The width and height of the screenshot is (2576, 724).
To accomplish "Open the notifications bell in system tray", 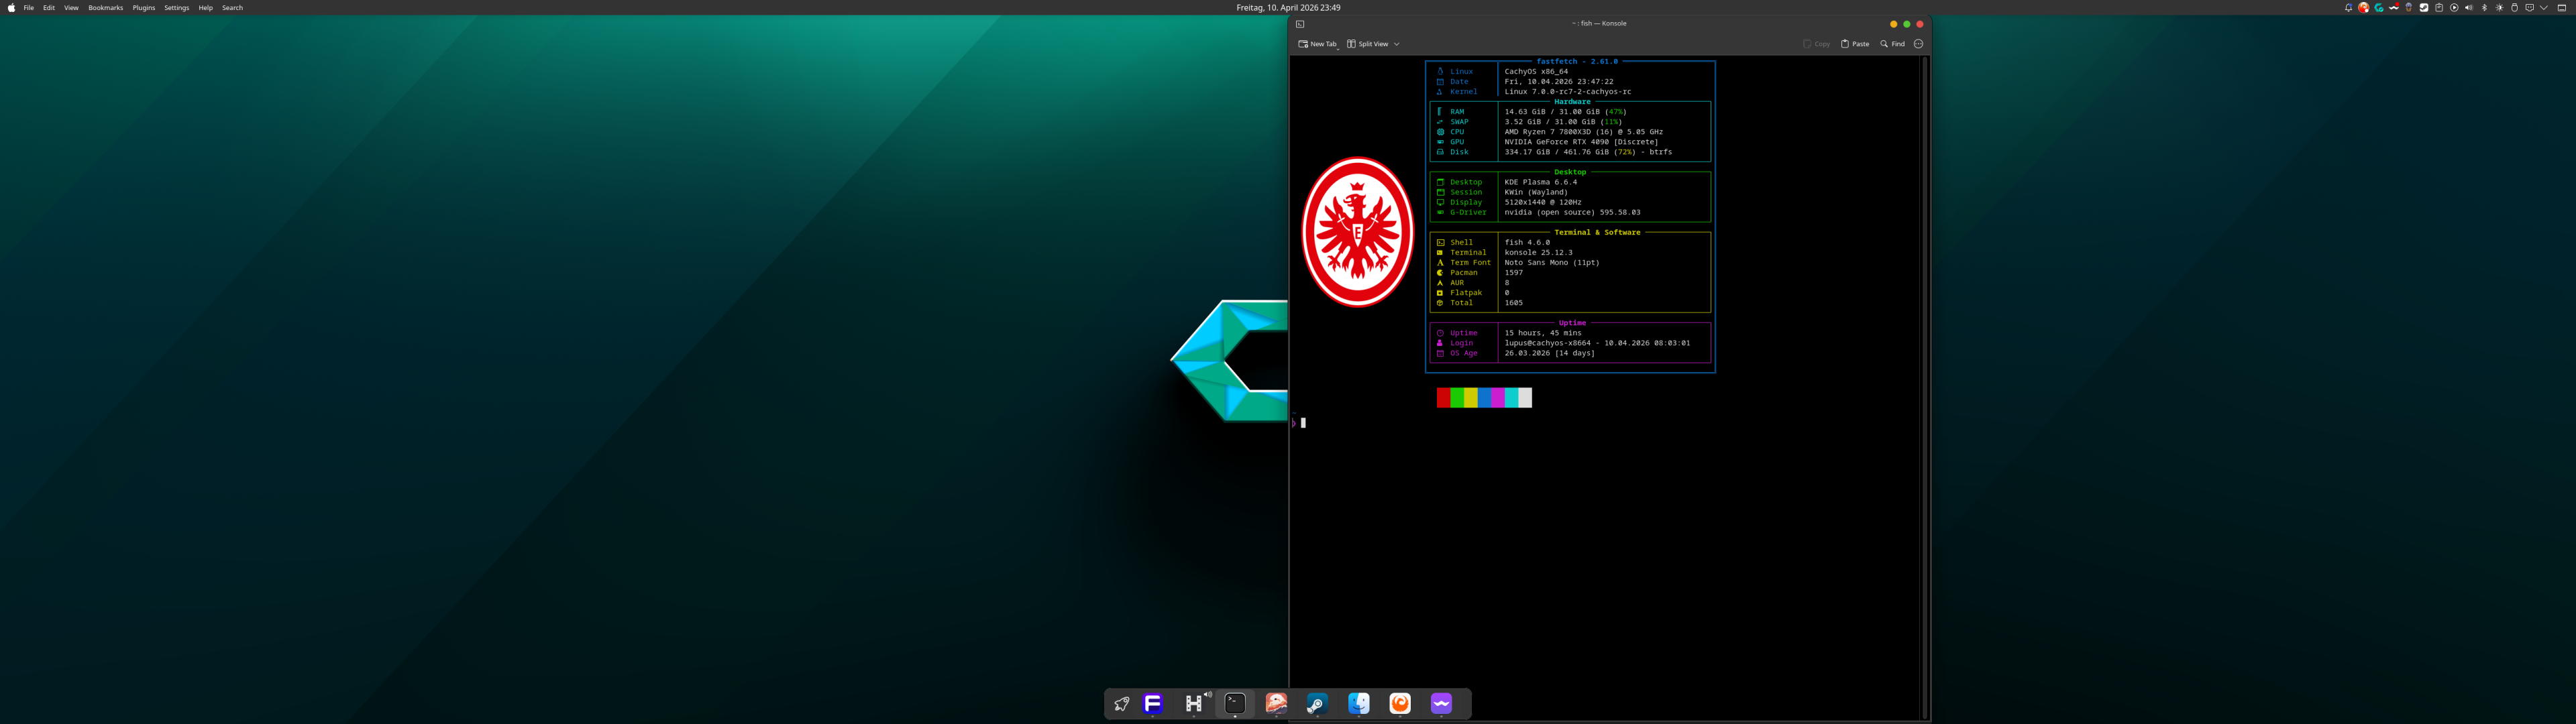I will (2349, 8).
